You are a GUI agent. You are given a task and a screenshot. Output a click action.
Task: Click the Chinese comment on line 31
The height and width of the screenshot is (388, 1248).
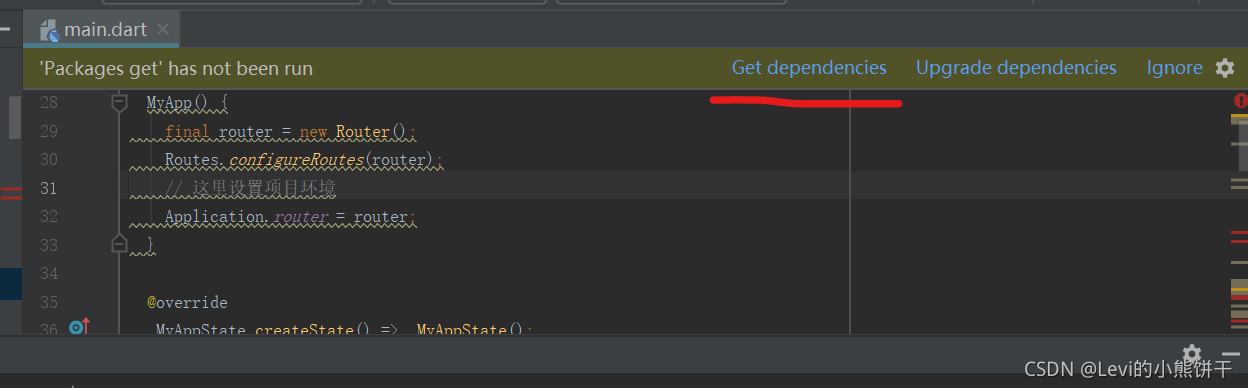[x=251, y=188]
